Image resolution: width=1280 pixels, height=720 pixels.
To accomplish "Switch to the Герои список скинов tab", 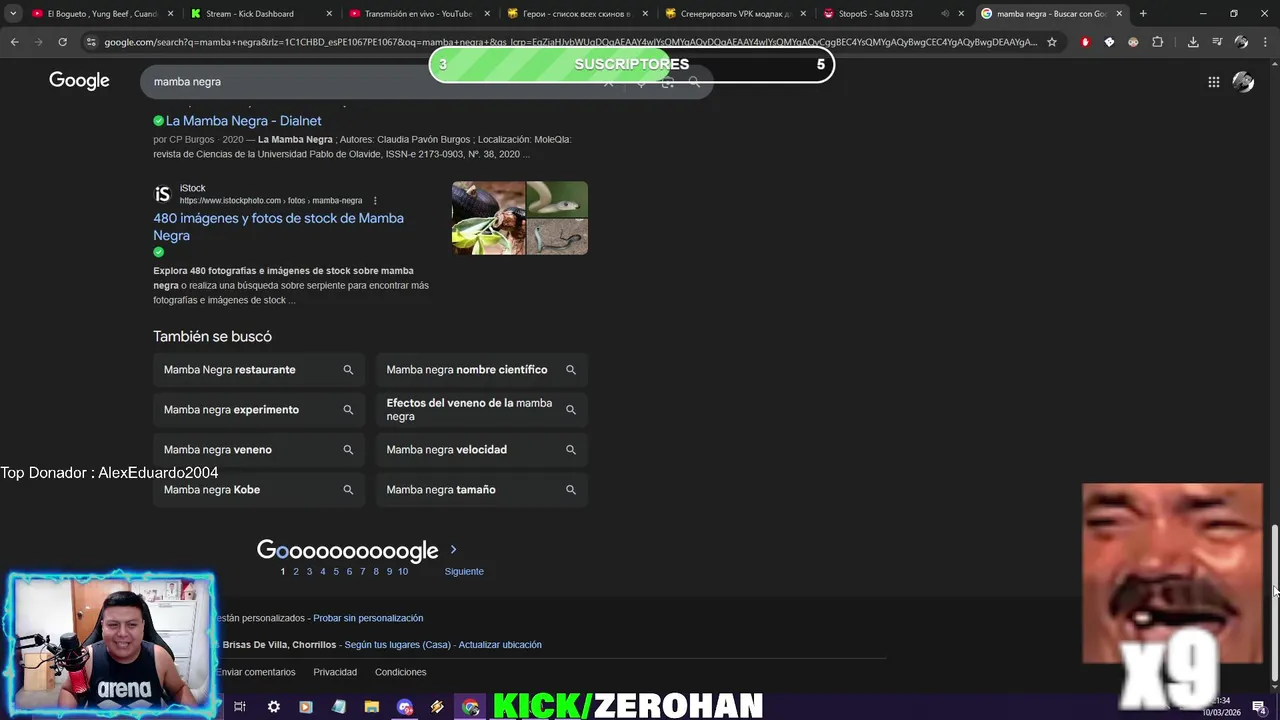I will pos(576,14).
